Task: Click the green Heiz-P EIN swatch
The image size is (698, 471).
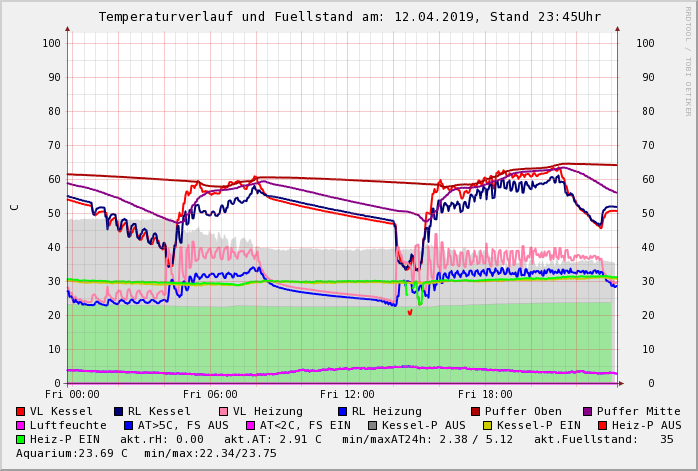Action: click(21, 439)
